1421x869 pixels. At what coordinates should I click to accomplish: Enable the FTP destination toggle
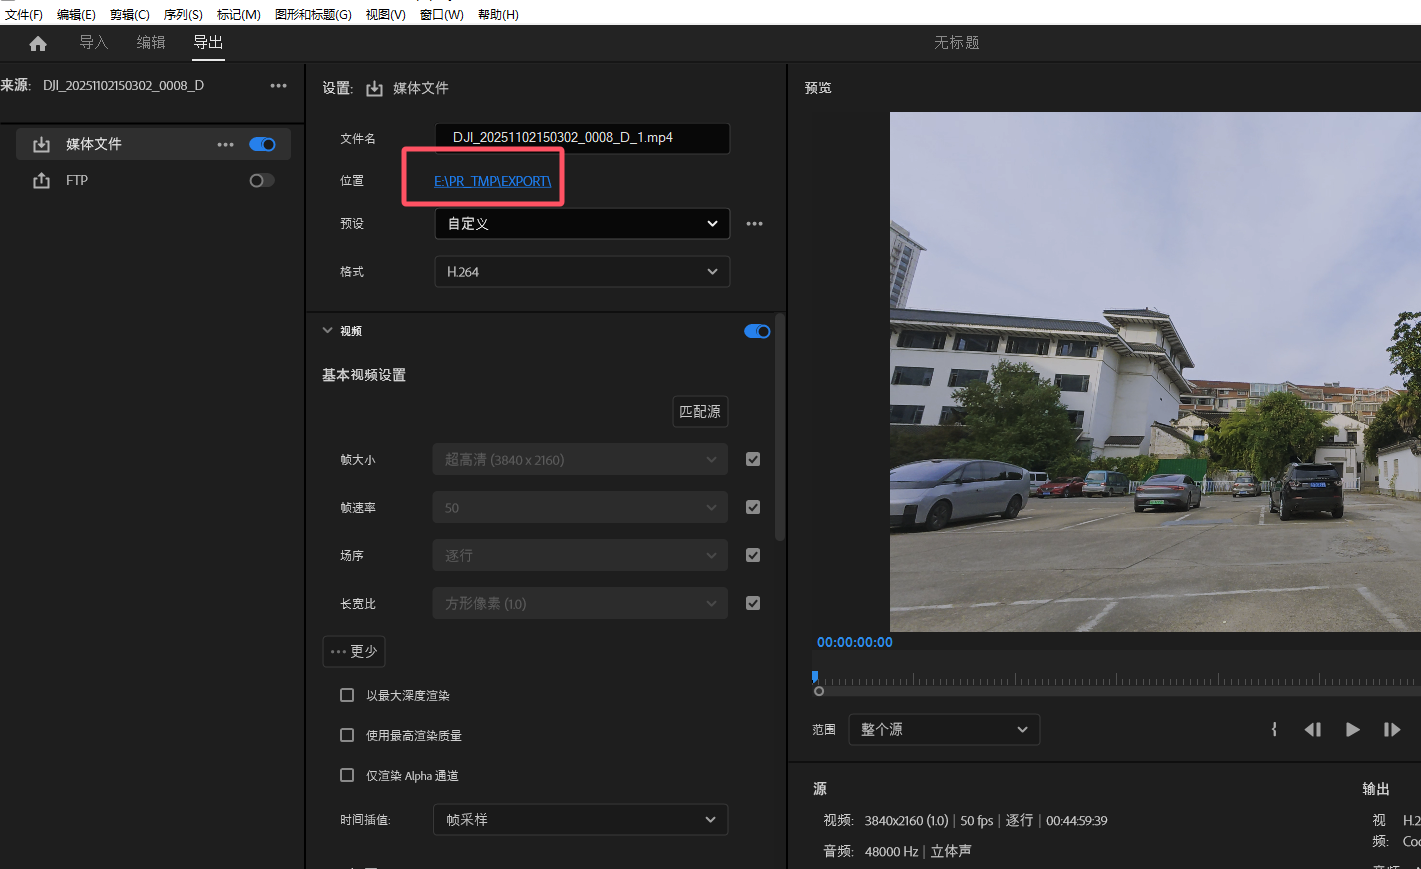261,181
